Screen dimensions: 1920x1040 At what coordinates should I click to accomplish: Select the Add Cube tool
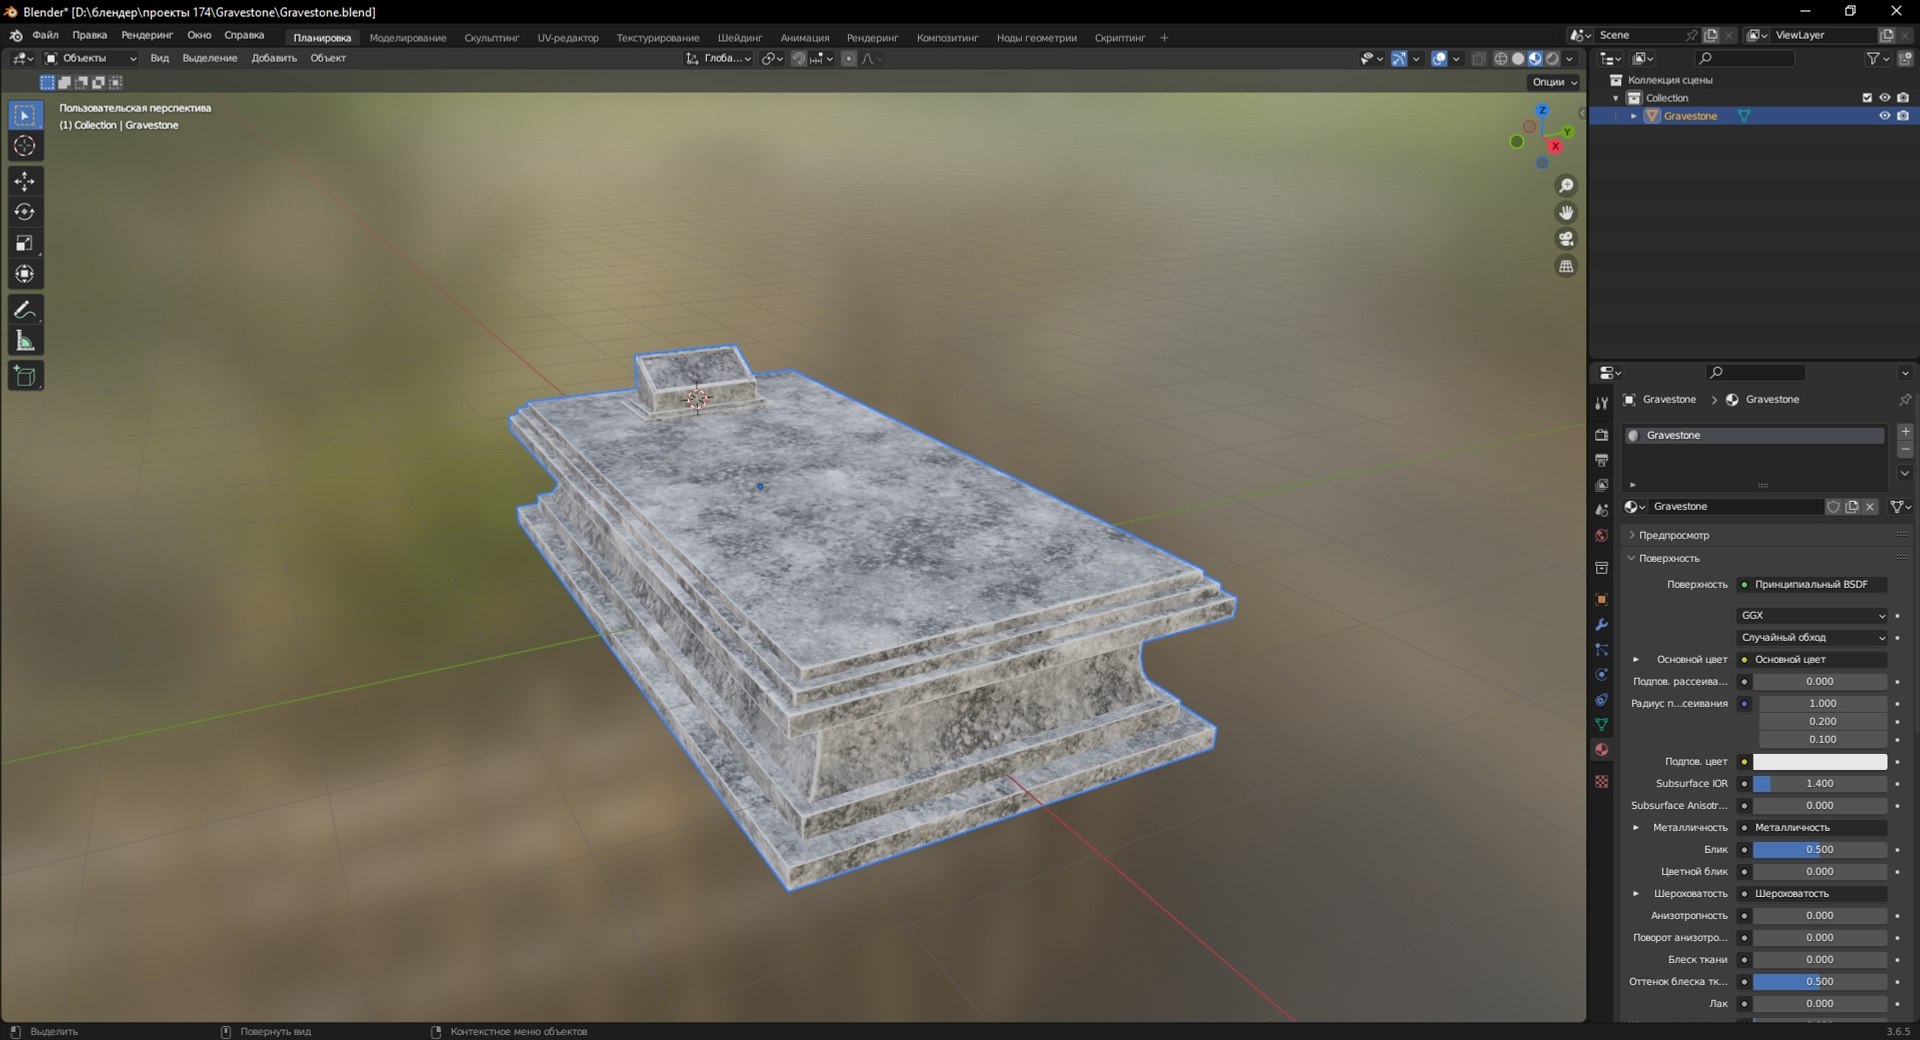pyautogui.click(x=25, y=376)
